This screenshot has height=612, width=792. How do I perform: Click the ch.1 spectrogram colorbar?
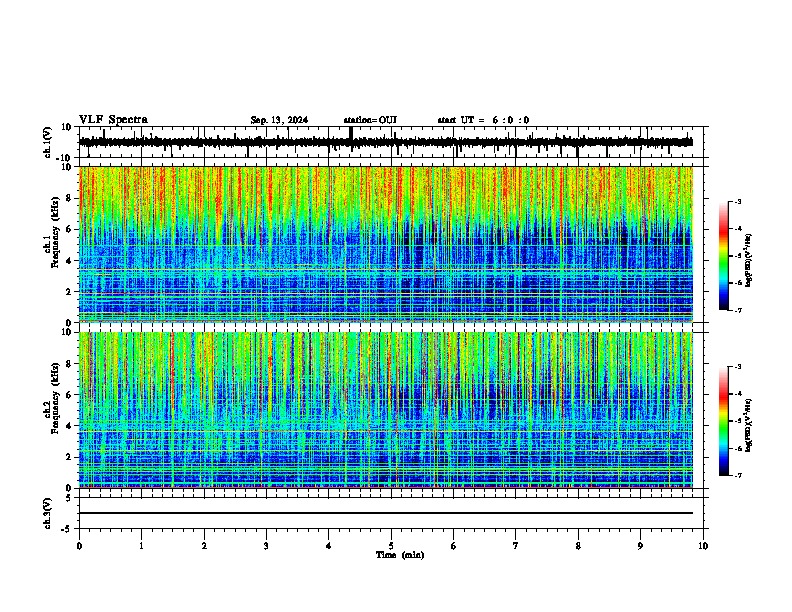(724, 256)
